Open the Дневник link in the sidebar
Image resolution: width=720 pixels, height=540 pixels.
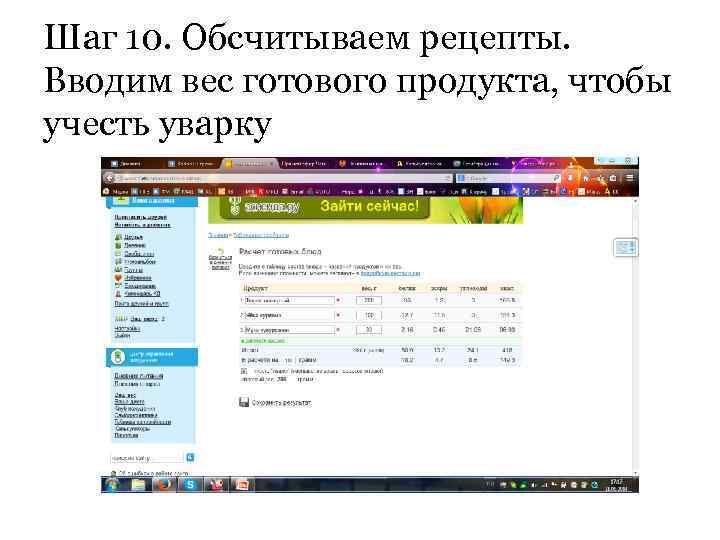(135, 245)
